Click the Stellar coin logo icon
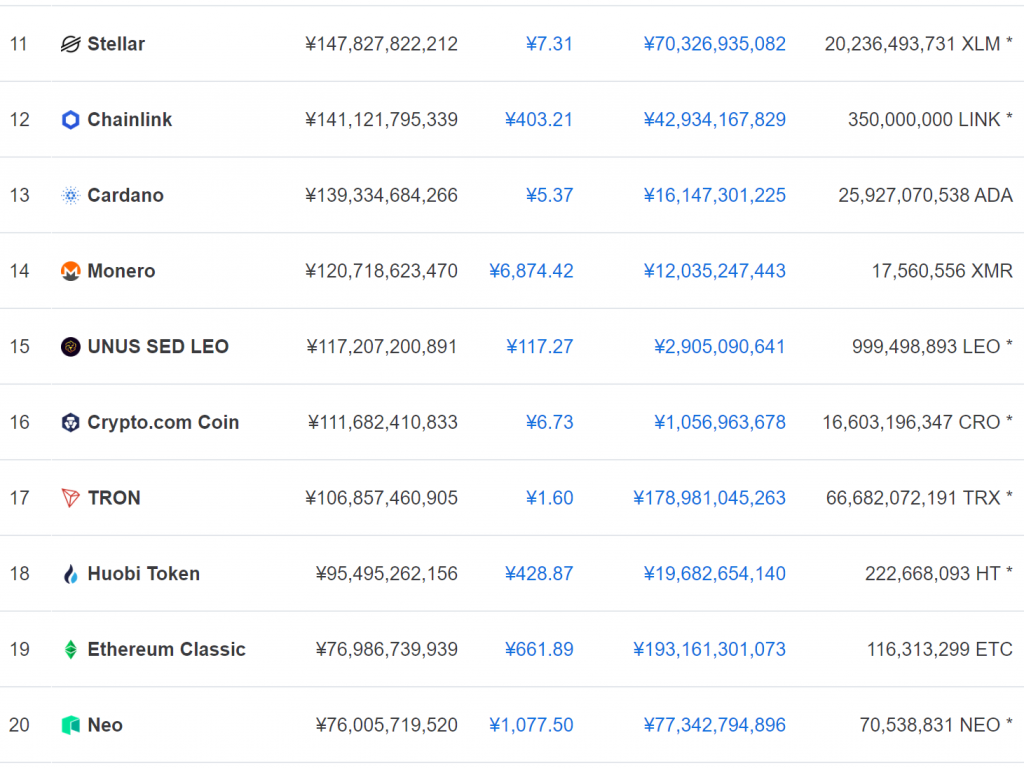 tap(71, 44)
